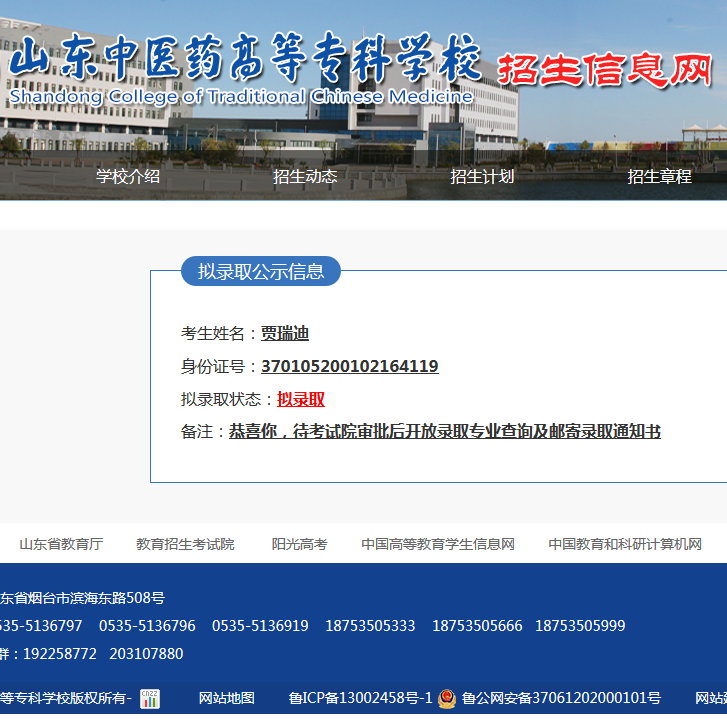Click mobile number 18753505666
Image resolution: width=727 pixels, height=727 pixels.
[477, 626]
